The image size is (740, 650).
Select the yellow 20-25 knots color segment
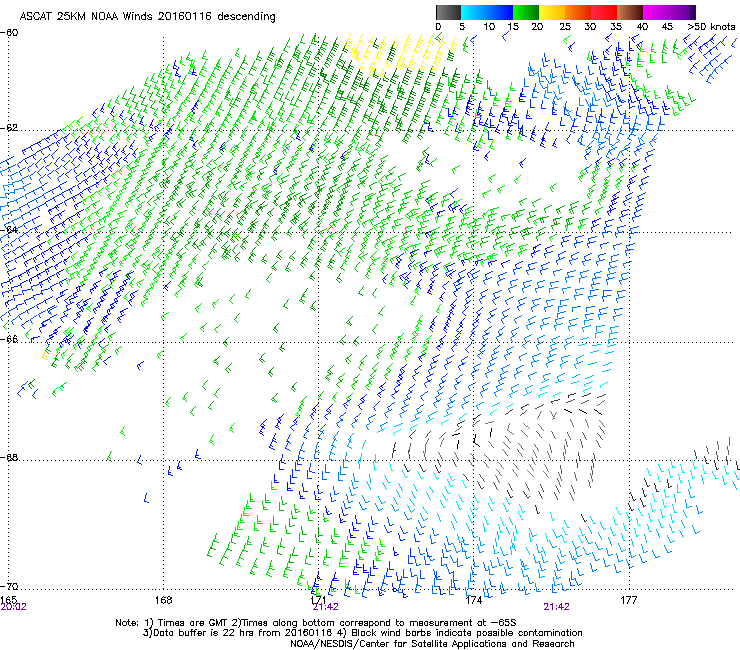552,12
